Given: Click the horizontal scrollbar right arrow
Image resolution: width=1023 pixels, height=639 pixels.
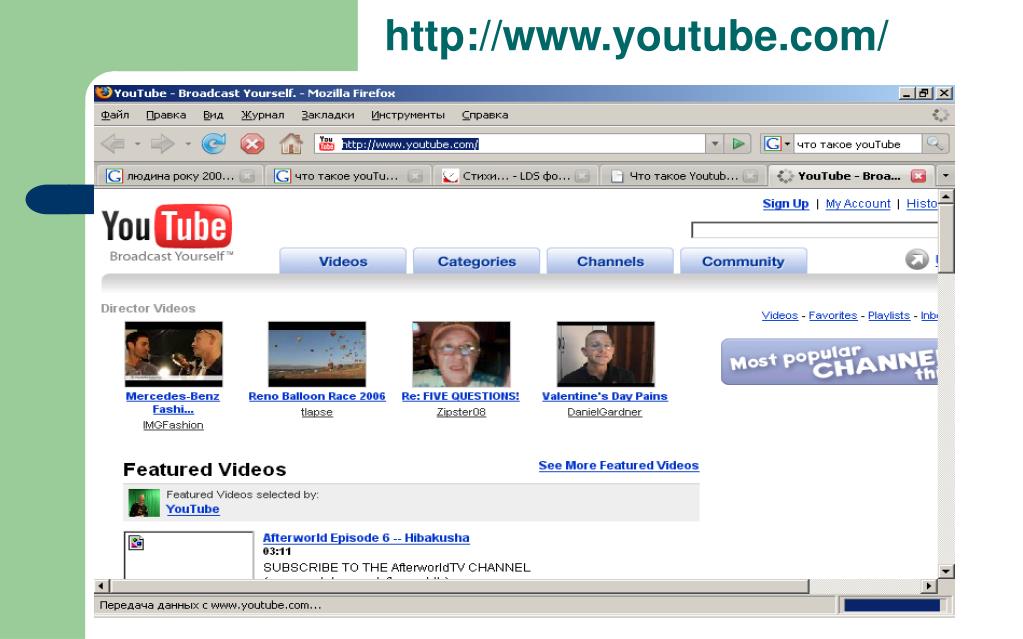Looking at the screenshot, I should click(928, 585).
